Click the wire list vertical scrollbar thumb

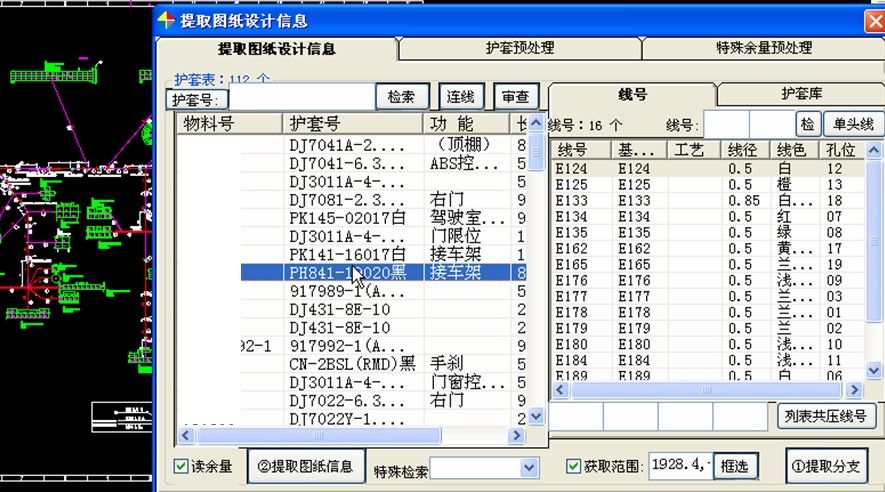point(874,241)
